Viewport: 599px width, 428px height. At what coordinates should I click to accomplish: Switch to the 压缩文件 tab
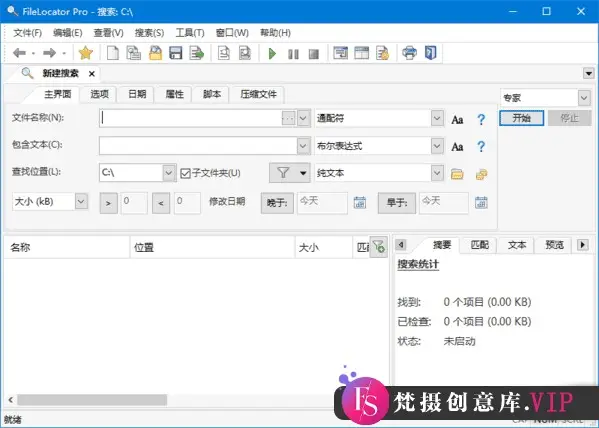[x=259, y=94]
